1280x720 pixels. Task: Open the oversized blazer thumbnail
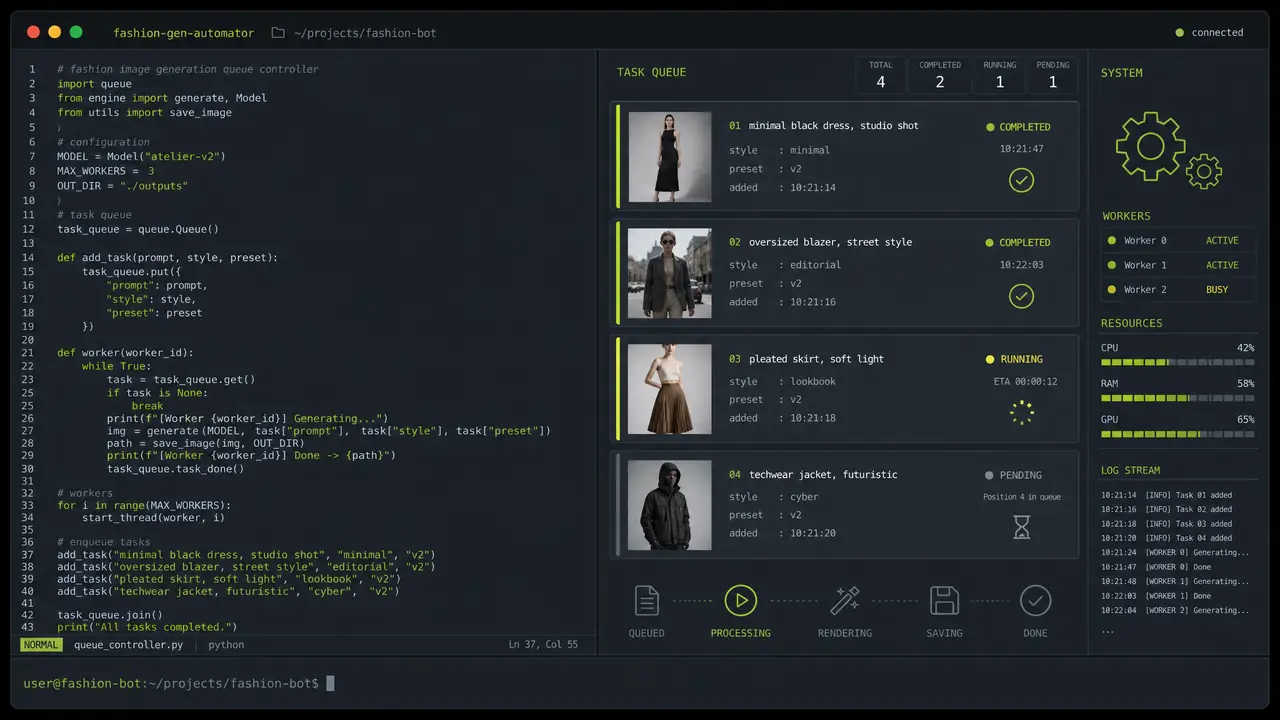click(x=669, y=273)
